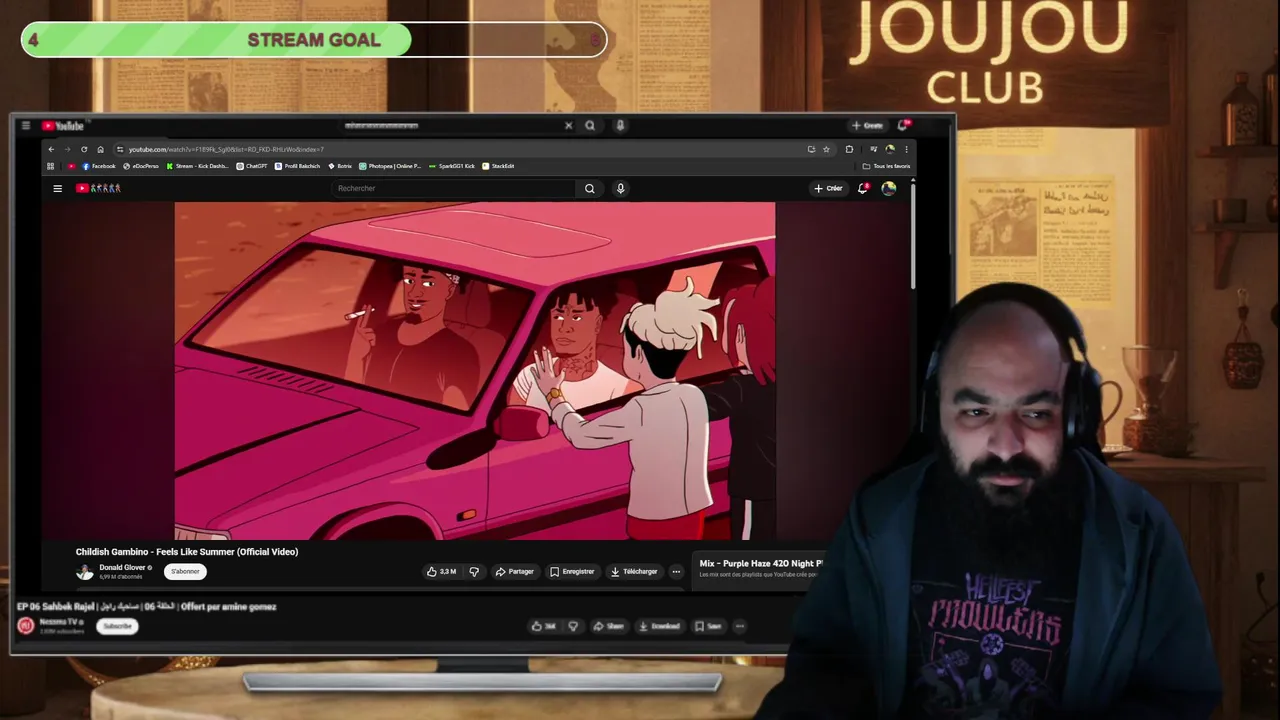The width and height of the screenshot is (1280, 720).
Task: Like the video with the 3,3 M thumbs-up
Action: click(441, 572)
